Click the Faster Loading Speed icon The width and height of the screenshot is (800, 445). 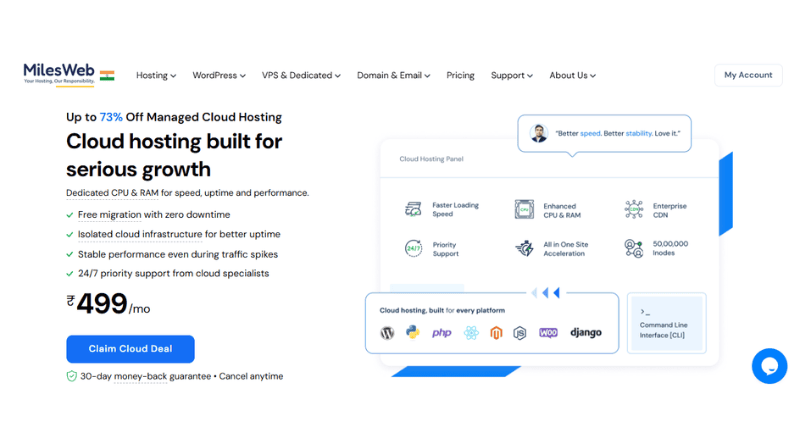(413, 209)
